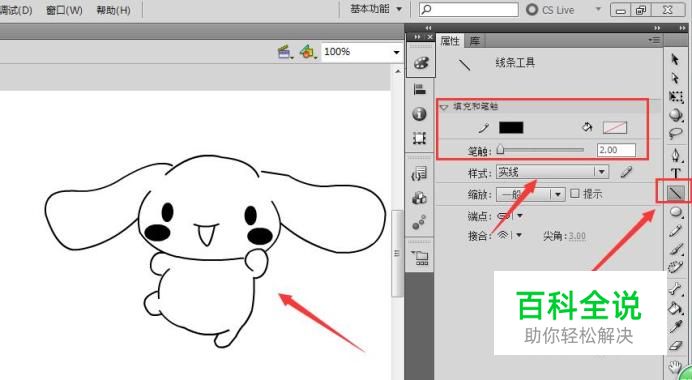Select the Text (T) tool
The image size is (692, 380).
(675, 173)
